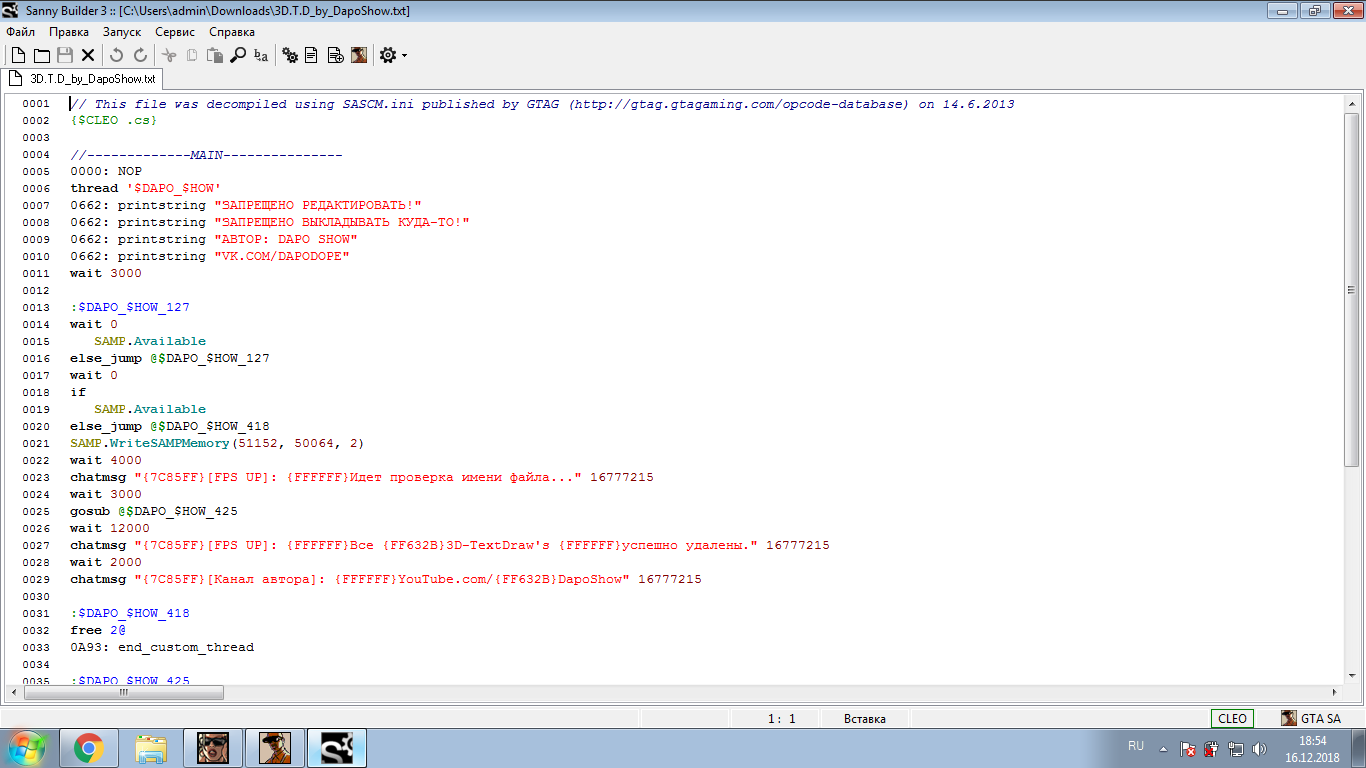Click the "VK.COM/DAPODOPE" string
The image size is (1366, 768).
click(x=282, y=256)
